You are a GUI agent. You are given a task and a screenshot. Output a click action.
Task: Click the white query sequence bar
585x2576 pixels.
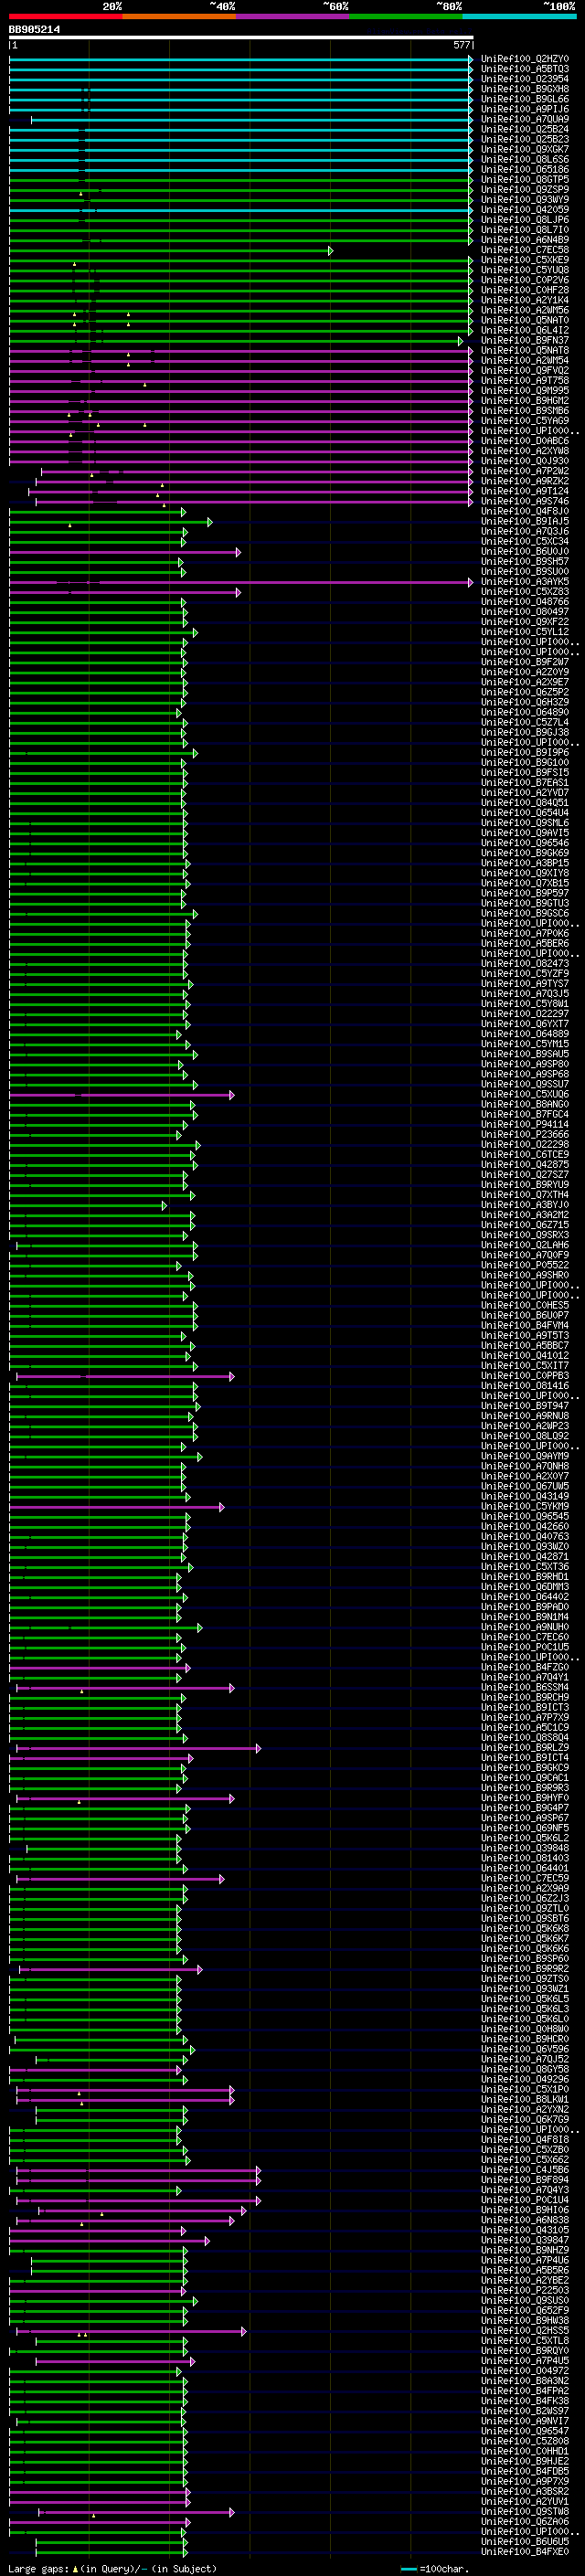[x=241, y=38]
